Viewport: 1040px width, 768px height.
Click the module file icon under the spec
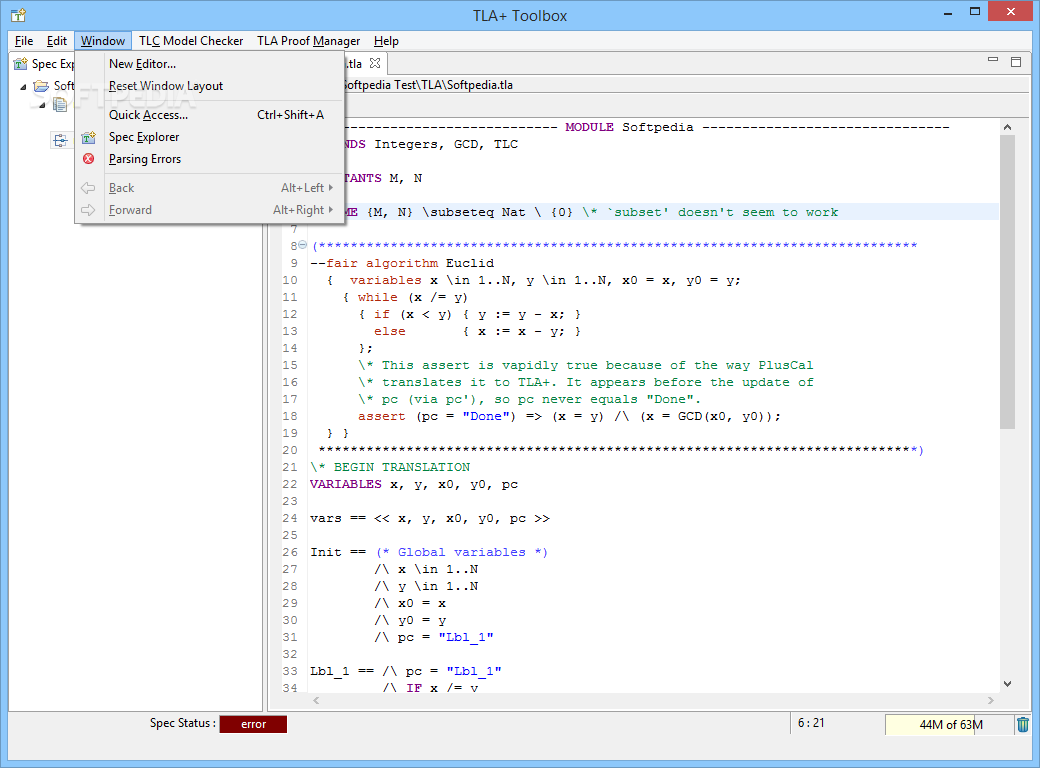point(60,104)
